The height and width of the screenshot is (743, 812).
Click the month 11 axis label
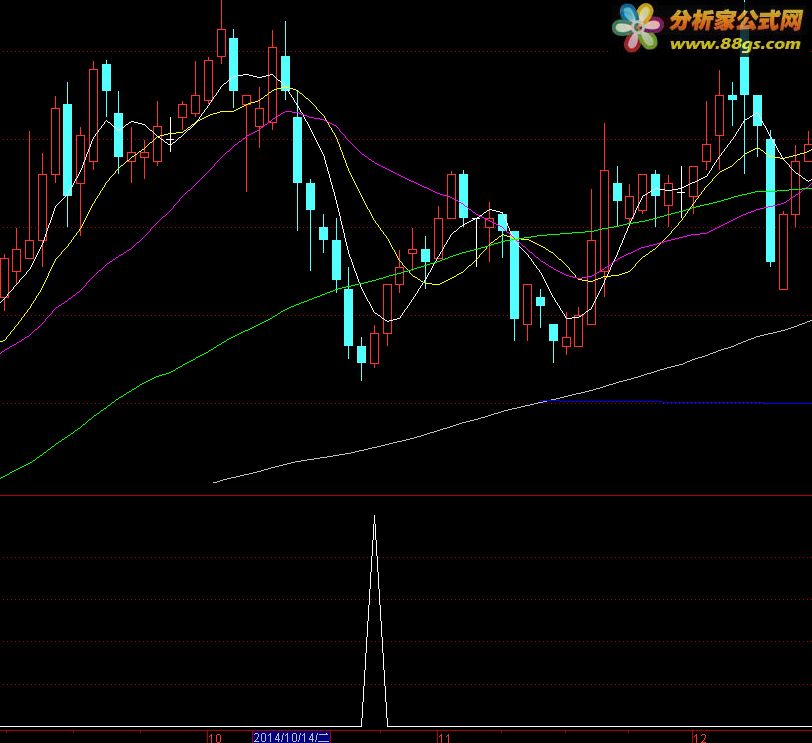(x=444, y=738)
